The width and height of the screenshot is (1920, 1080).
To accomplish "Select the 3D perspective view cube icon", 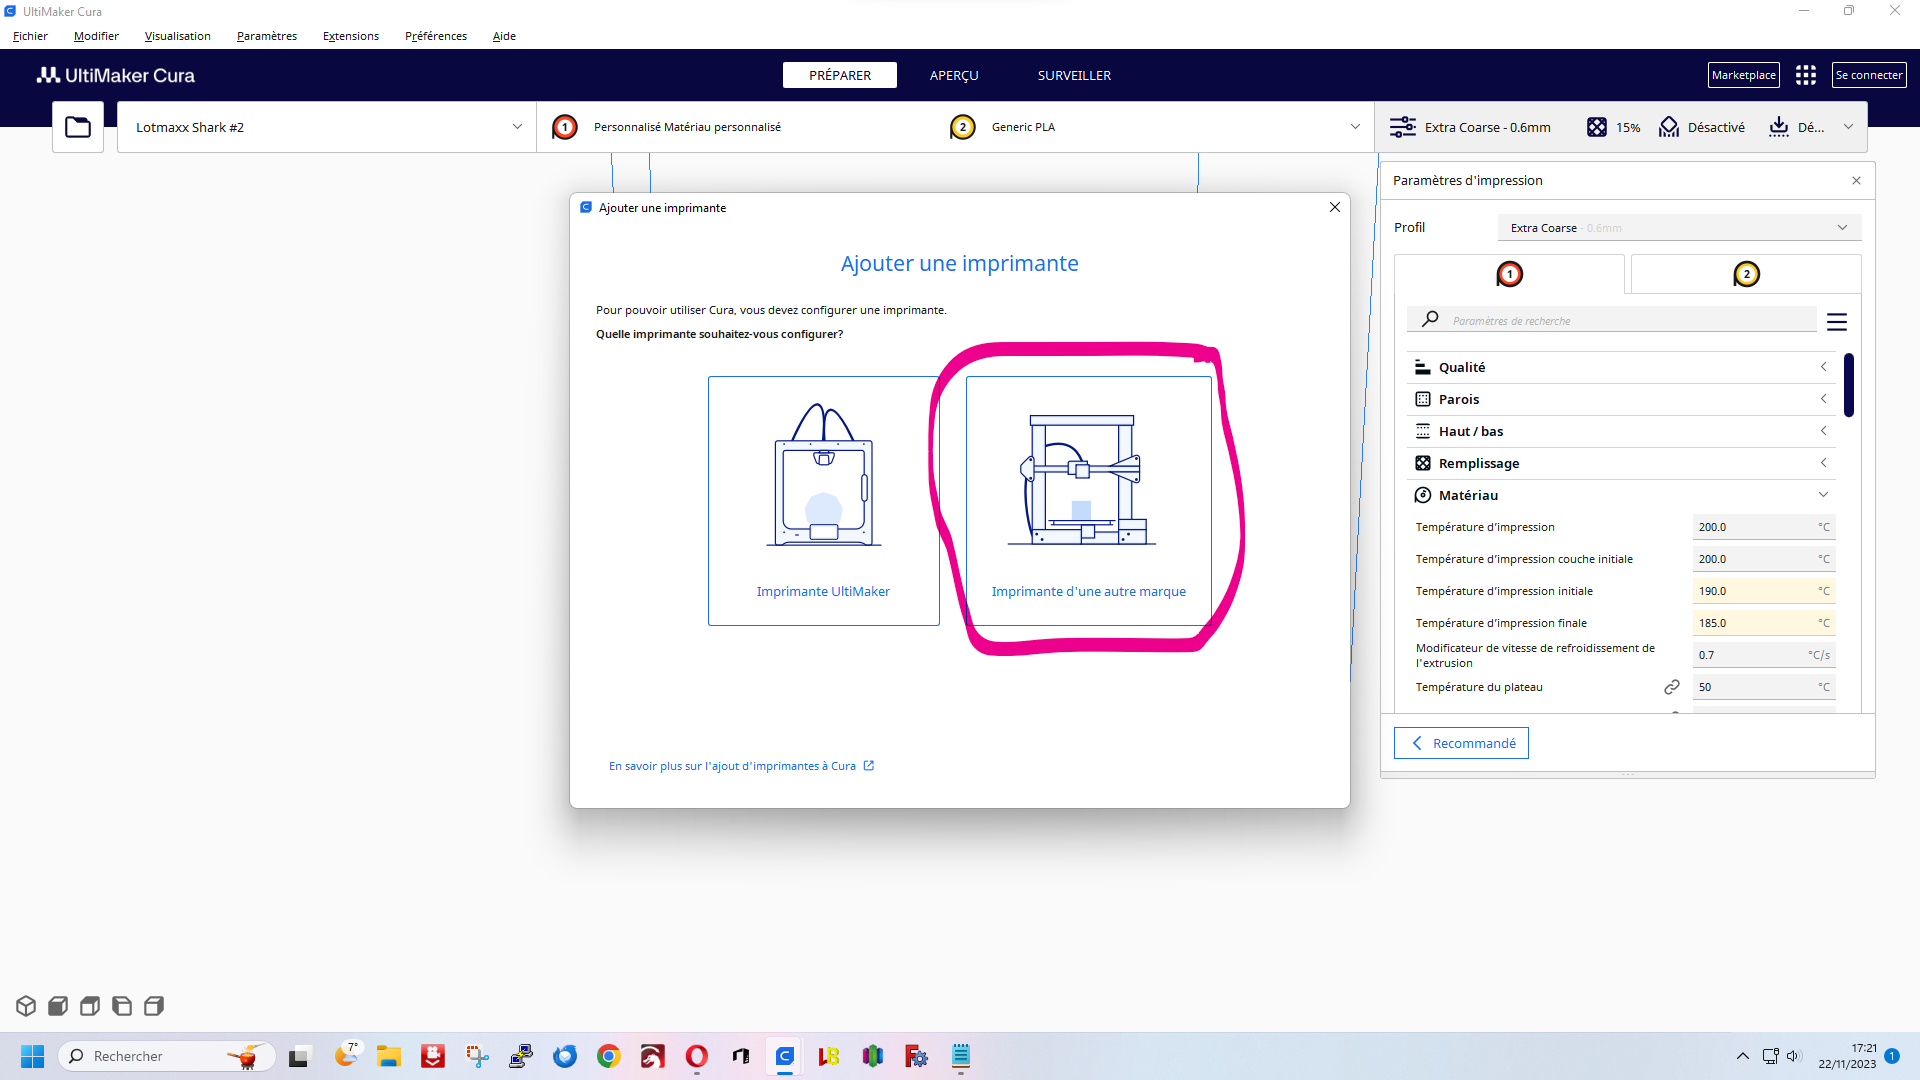I will (26, 1006).
